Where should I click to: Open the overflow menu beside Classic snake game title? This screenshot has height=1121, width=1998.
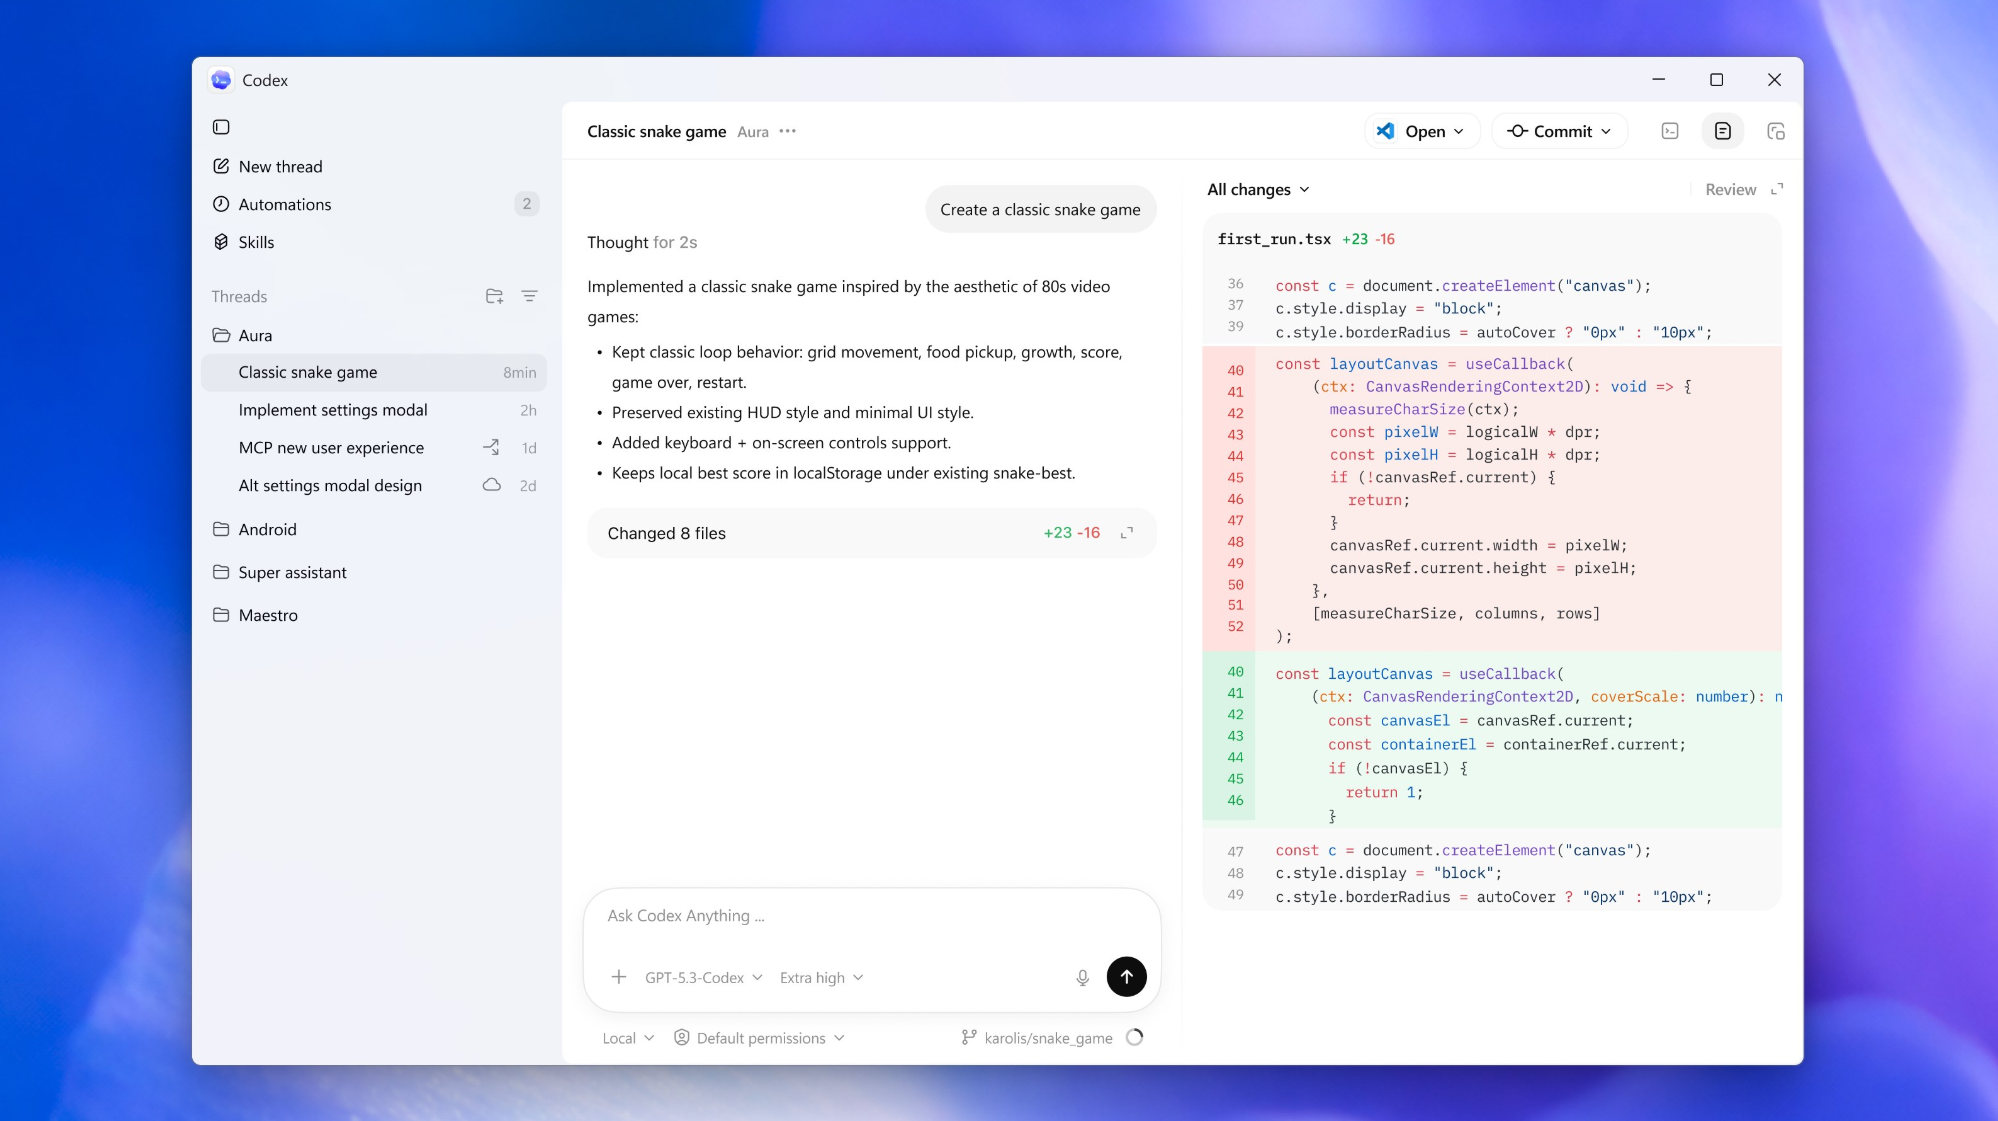click(x=788, y=131)
